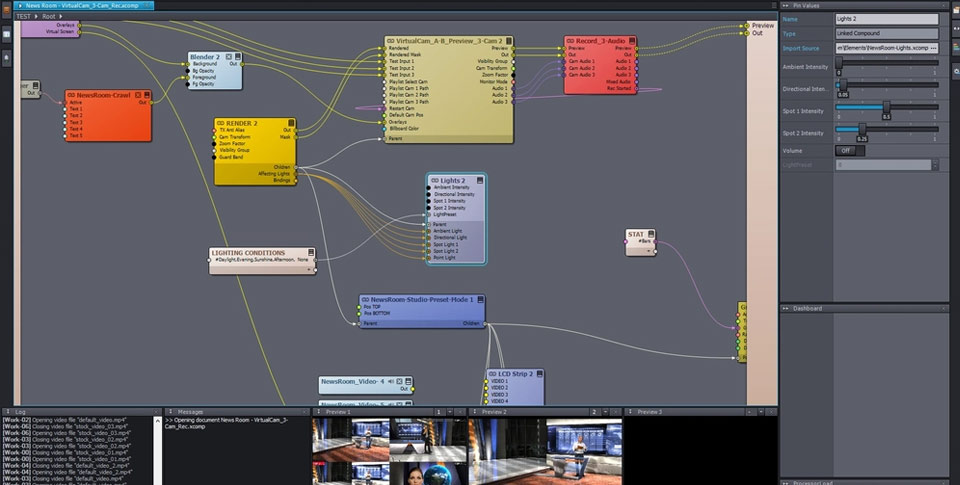Image resolution: width=960 pixels, height=485 pixels.
Task: Click the Active pin on NewsRoom-Crawl node
Action: [x=66, y=102]
